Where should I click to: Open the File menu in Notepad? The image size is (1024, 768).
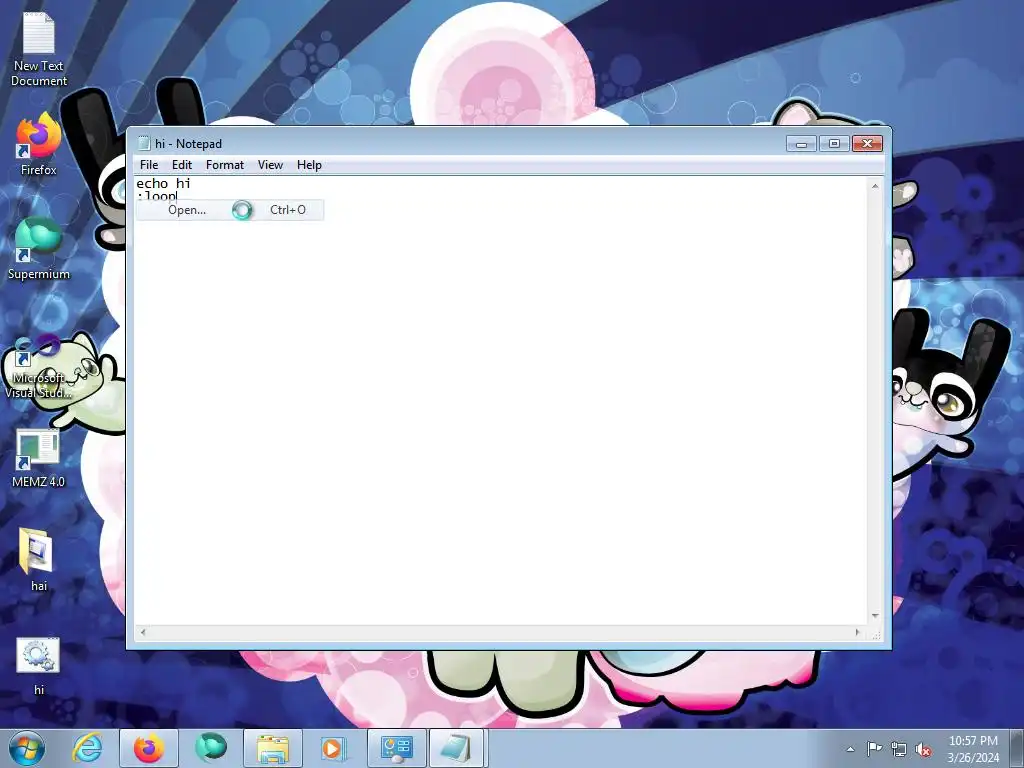coord(149,165)
